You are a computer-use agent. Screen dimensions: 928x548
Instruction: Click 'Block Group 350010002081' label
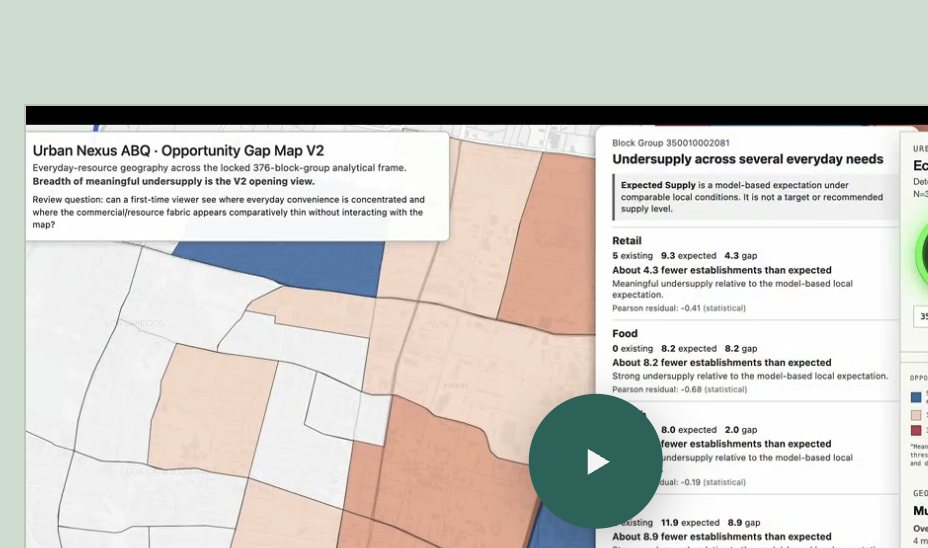coord(671,143)
